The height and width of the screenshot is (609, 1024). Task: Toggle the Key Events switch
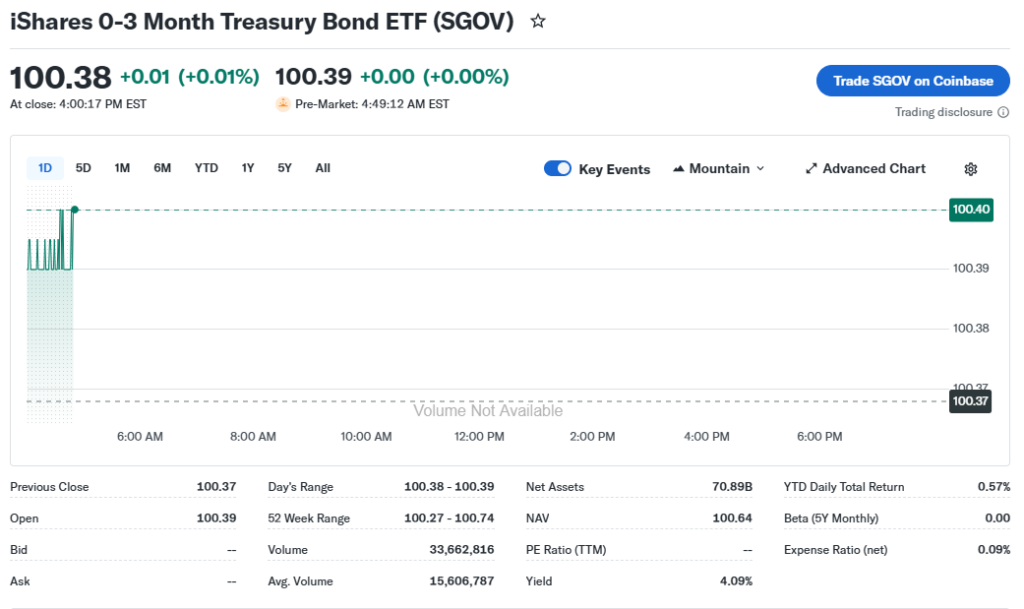tap(558, 169)
